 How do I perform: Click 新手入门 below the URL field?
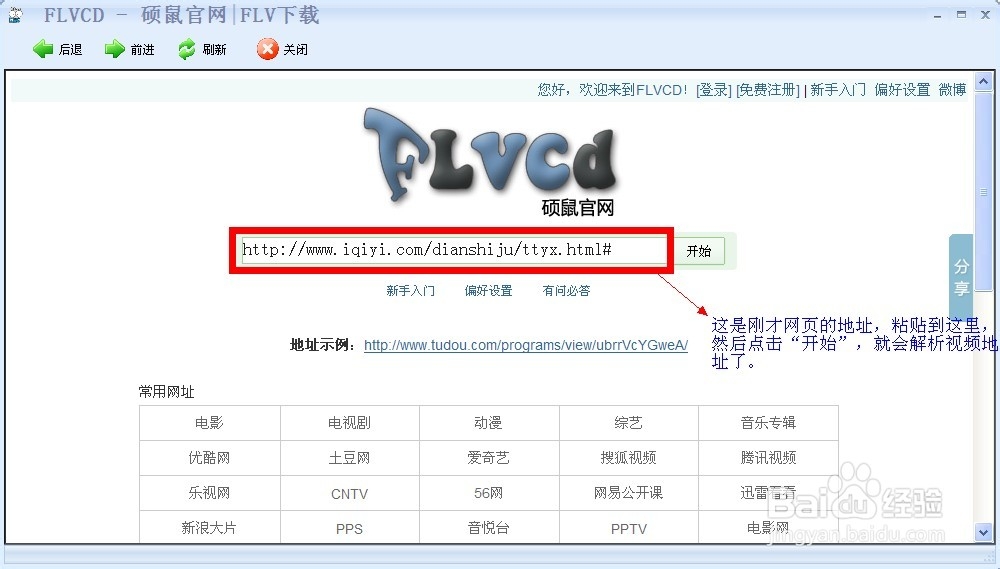tap(411, 291)
